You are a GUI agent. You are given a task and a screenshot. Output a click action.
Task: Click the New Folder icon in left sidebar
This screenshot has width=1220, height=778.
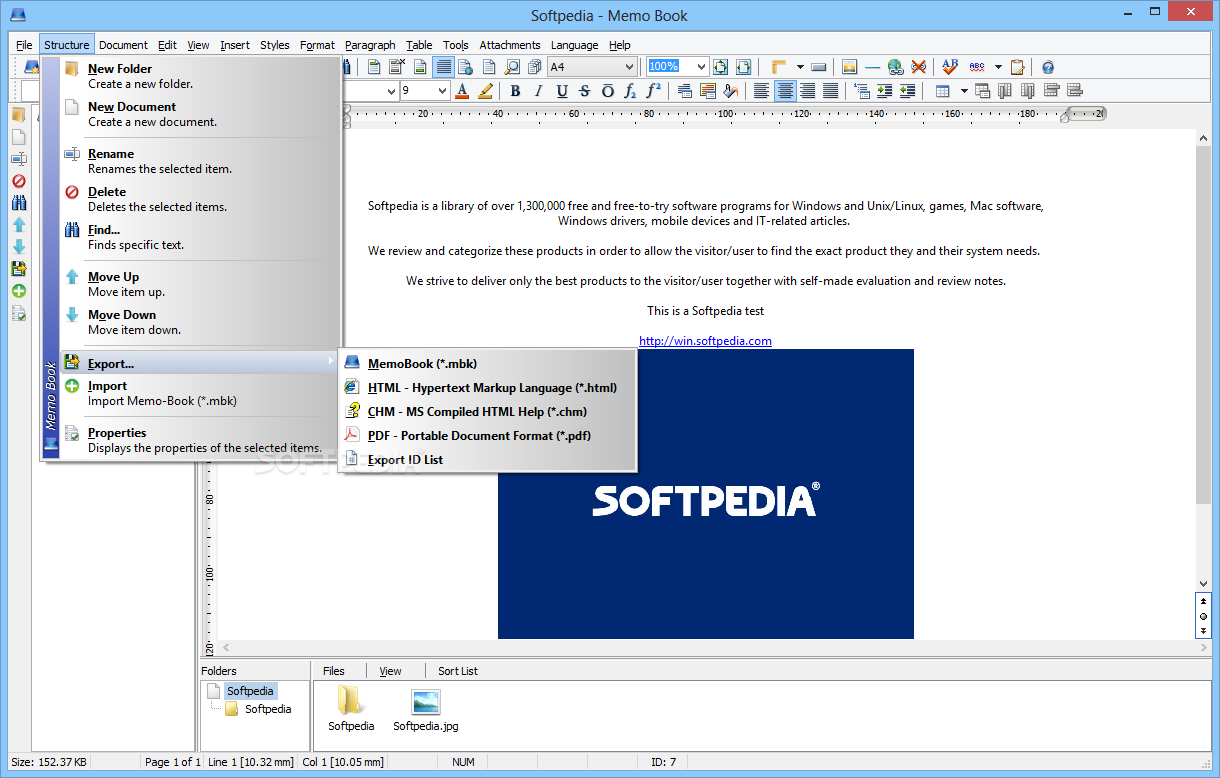point(18,114)
